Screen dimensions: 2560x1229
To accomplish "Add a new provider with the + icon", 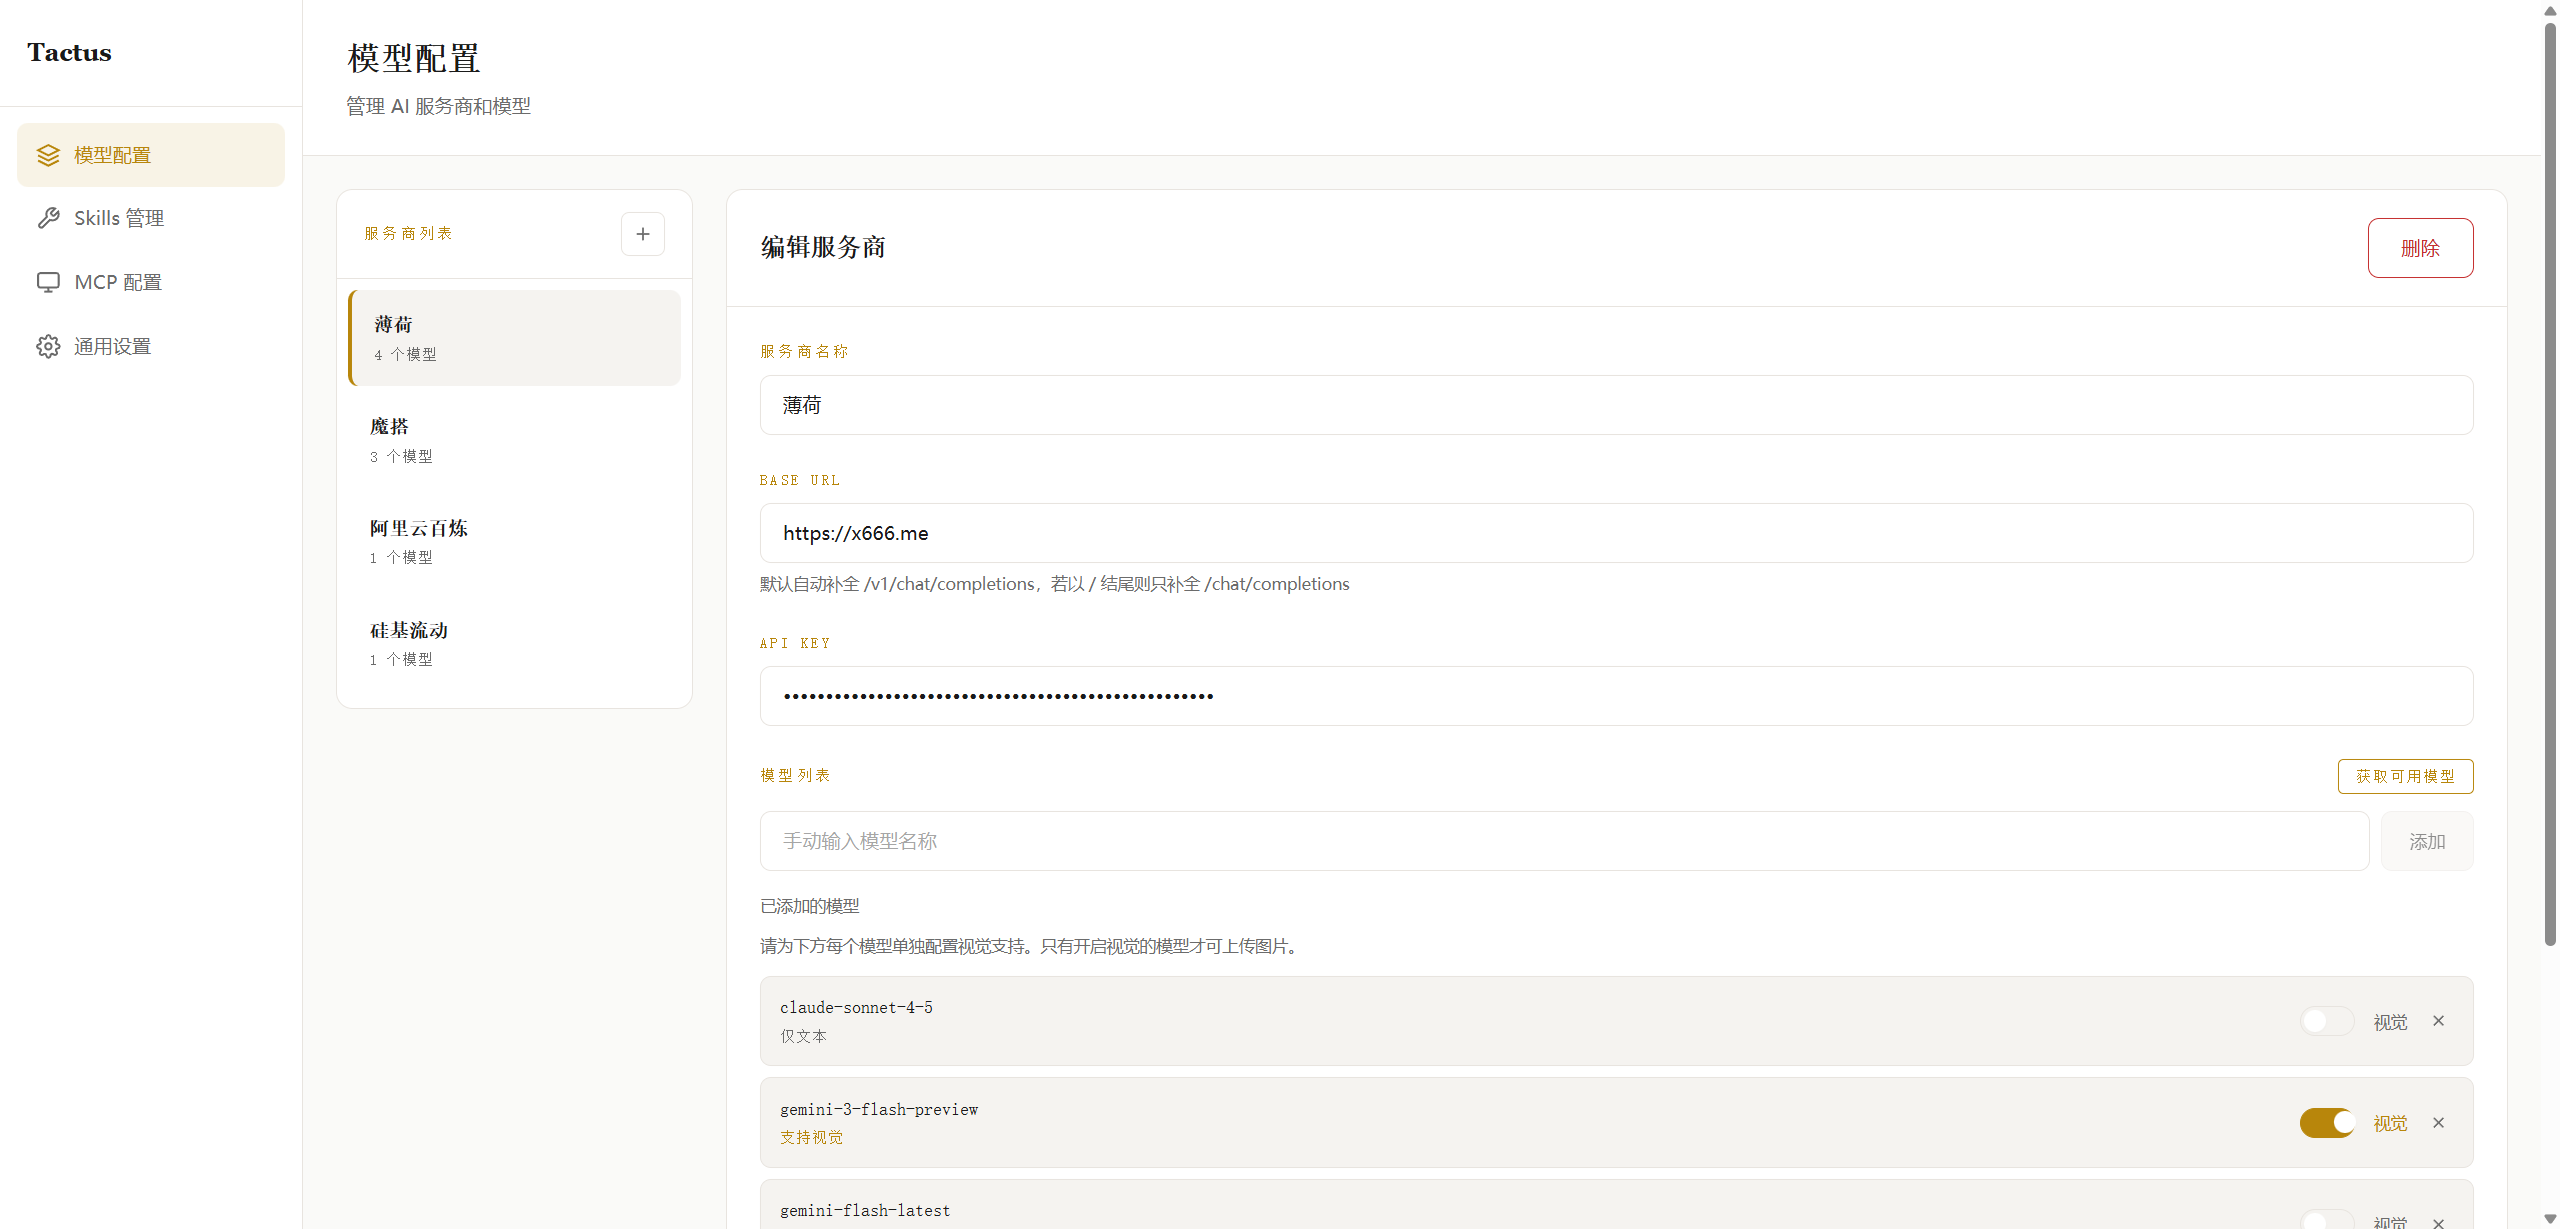I will [x=643, y=233].
